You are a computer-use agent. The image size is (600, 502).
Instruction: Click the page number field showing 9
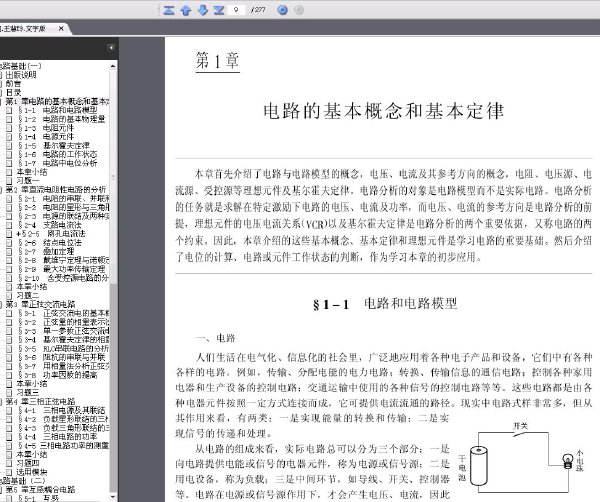236,9
